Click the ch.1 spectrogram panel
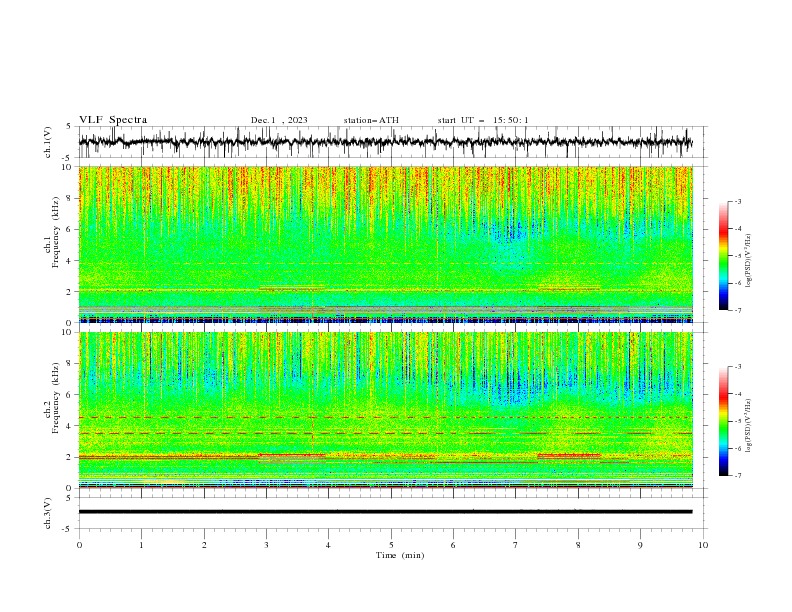Viewport: 792px width, 612px height. tap(385, 244)
